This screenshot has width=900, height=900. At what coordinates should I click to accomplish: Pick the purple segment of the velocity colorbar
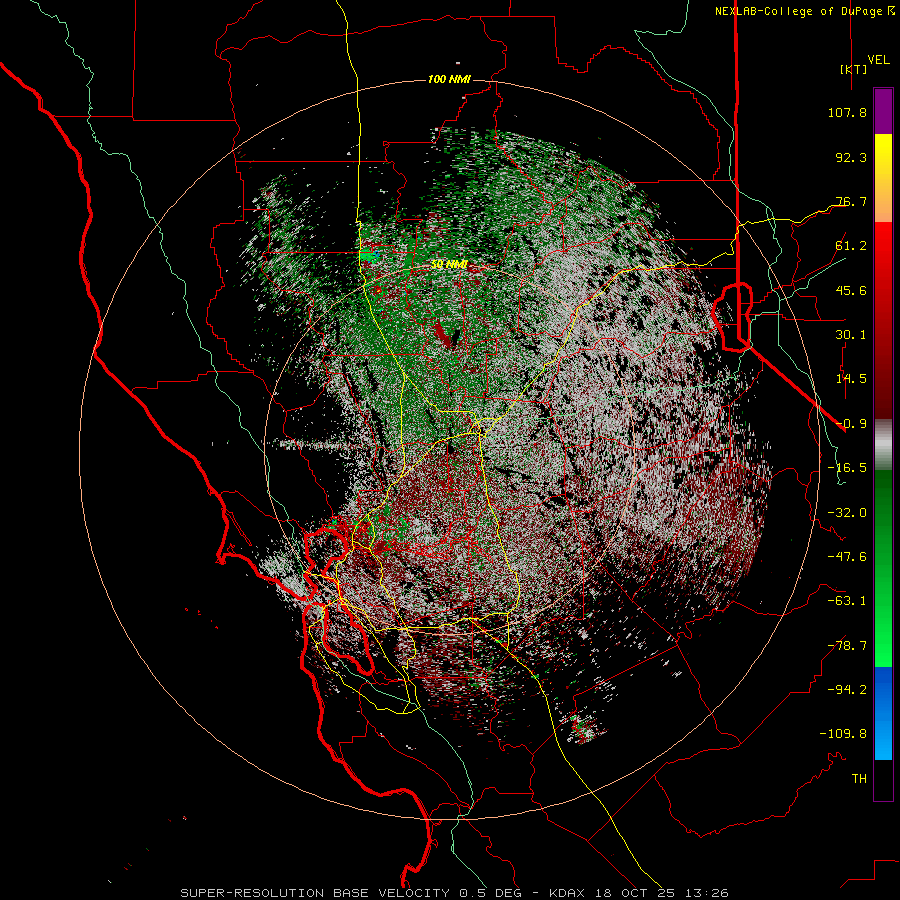click(x=883, y=112)
